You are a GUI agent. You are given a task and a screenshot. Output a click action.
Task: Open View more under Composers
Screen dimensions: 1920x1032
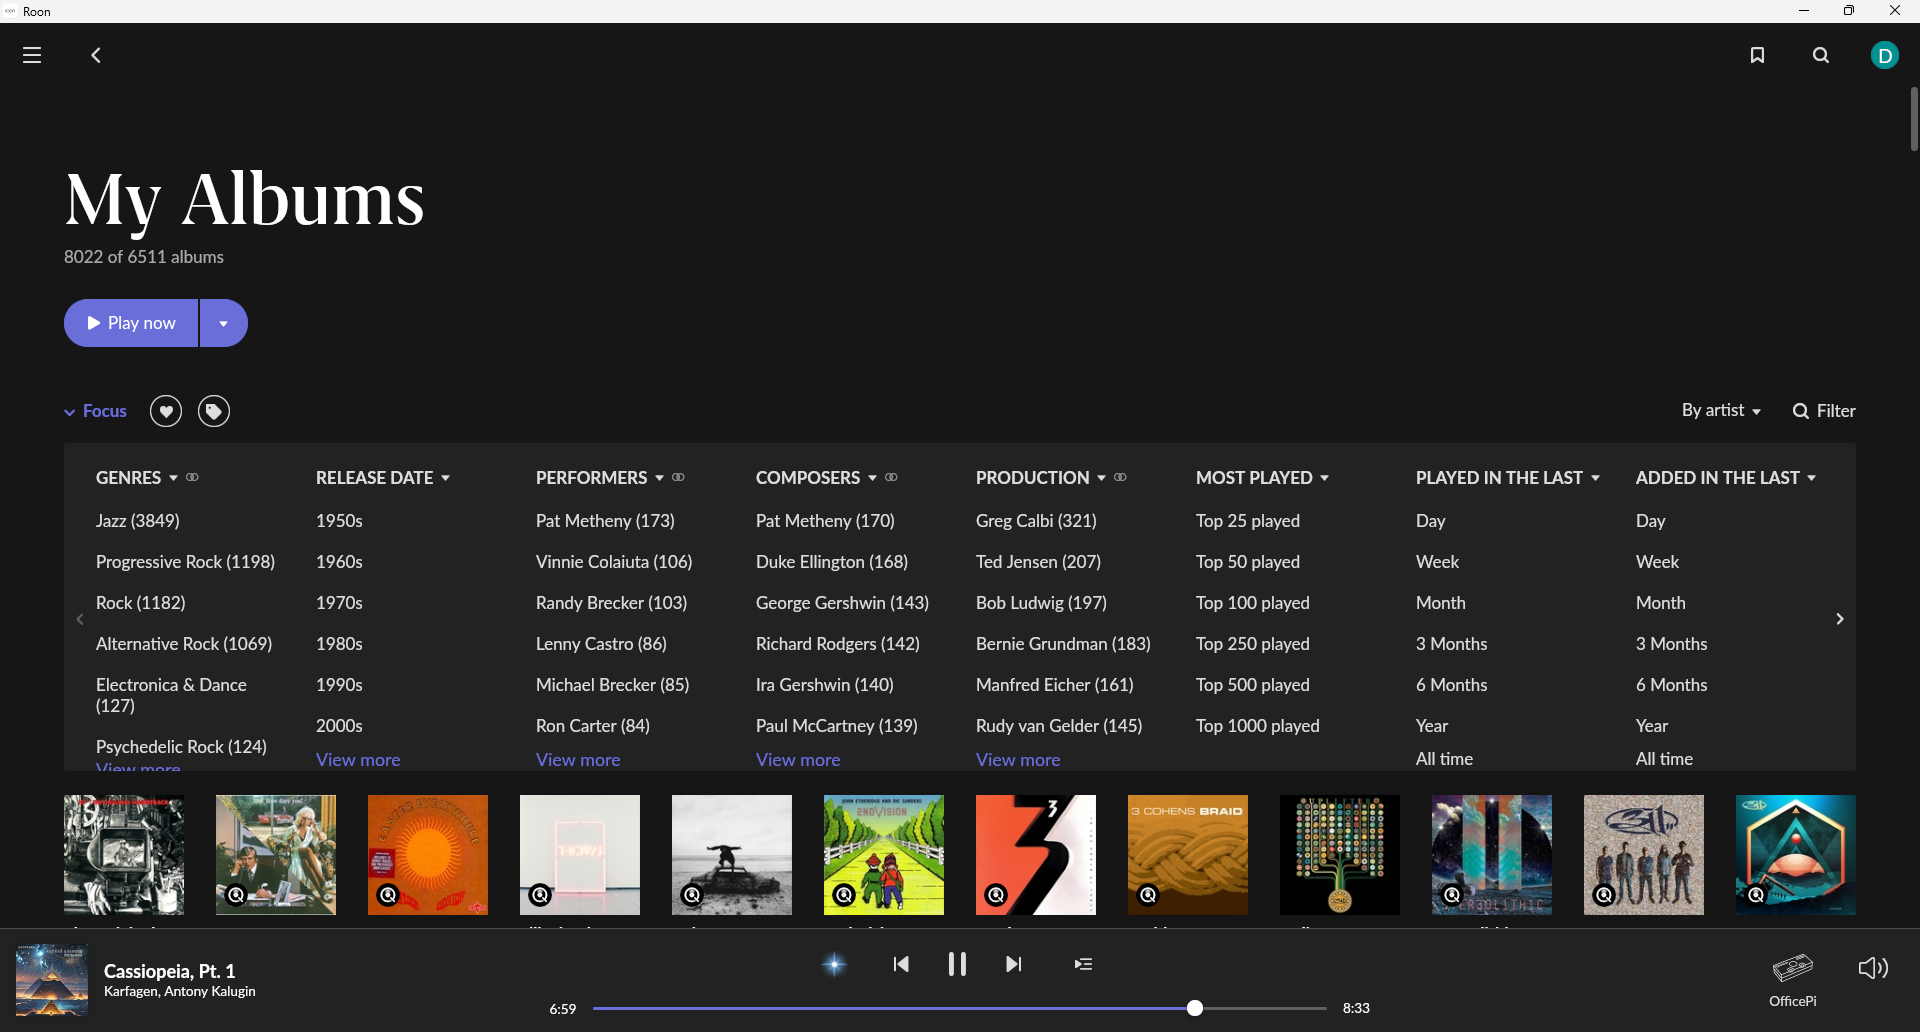[798, 760]
